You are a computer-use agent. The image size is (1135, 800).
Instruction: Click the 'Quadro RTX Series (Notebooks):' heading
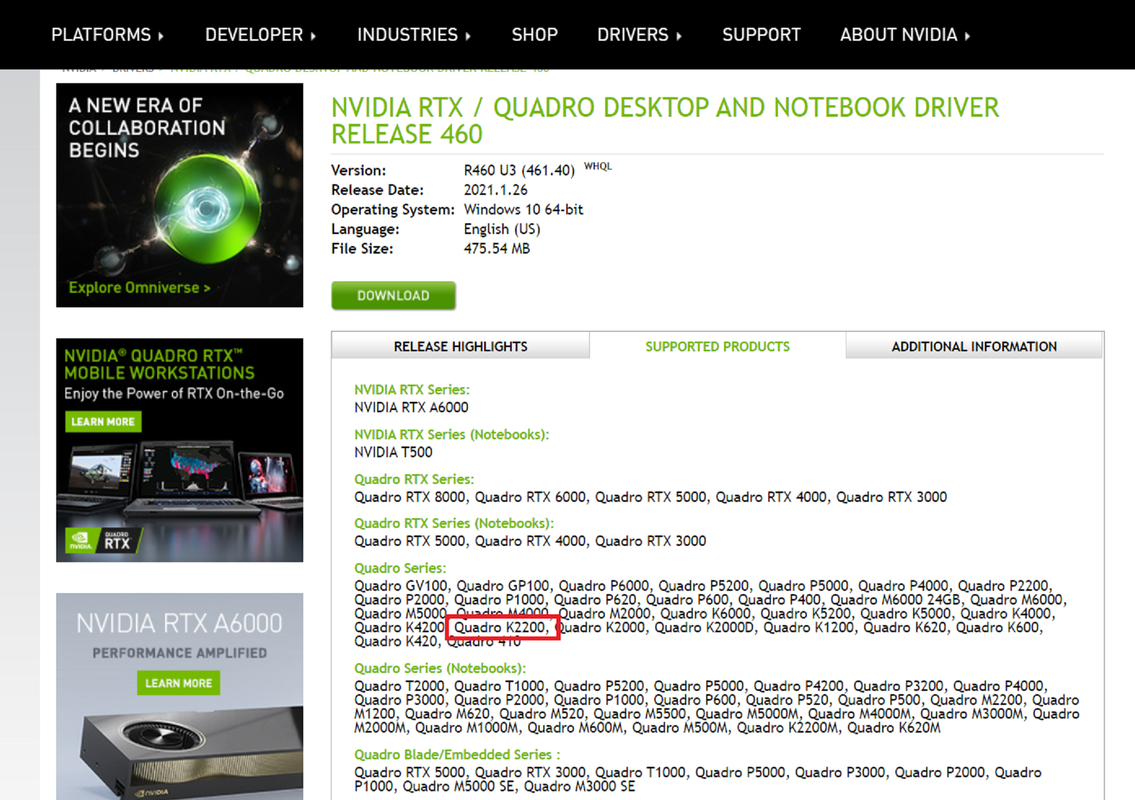454,523
